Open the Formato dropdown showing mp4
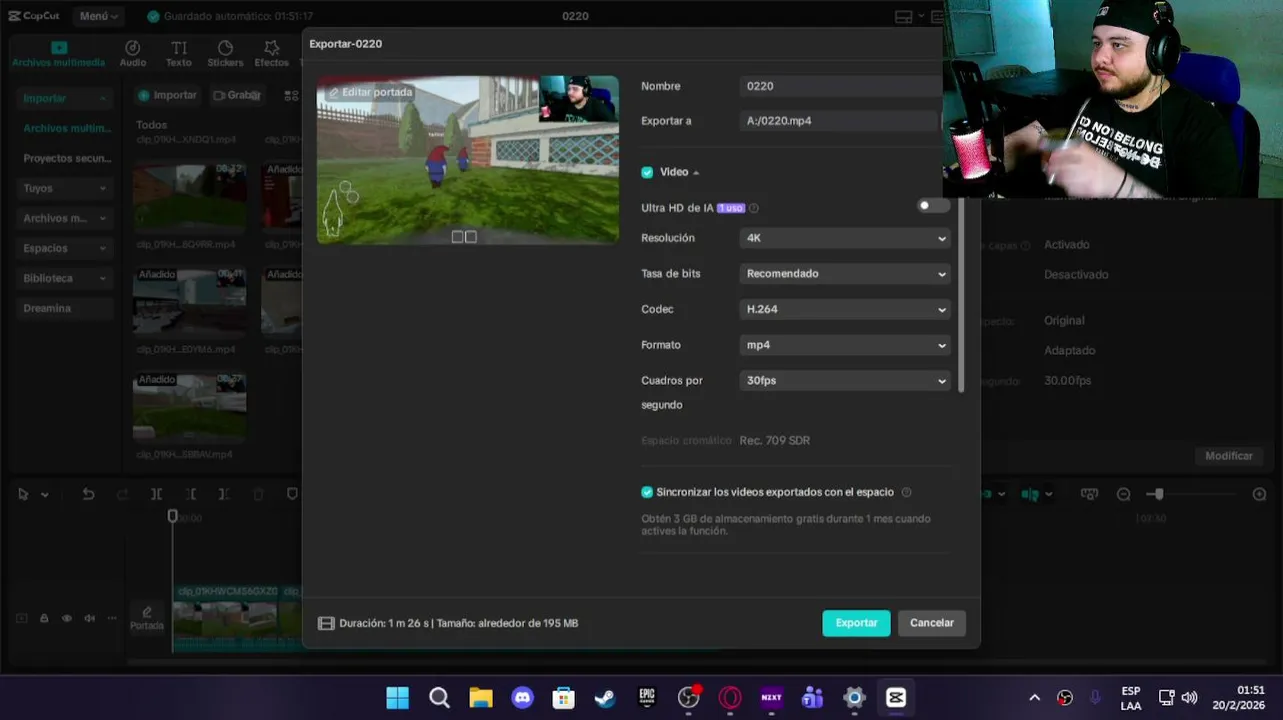This screenshot has height=720, width=1283. [x=845, y=345]
